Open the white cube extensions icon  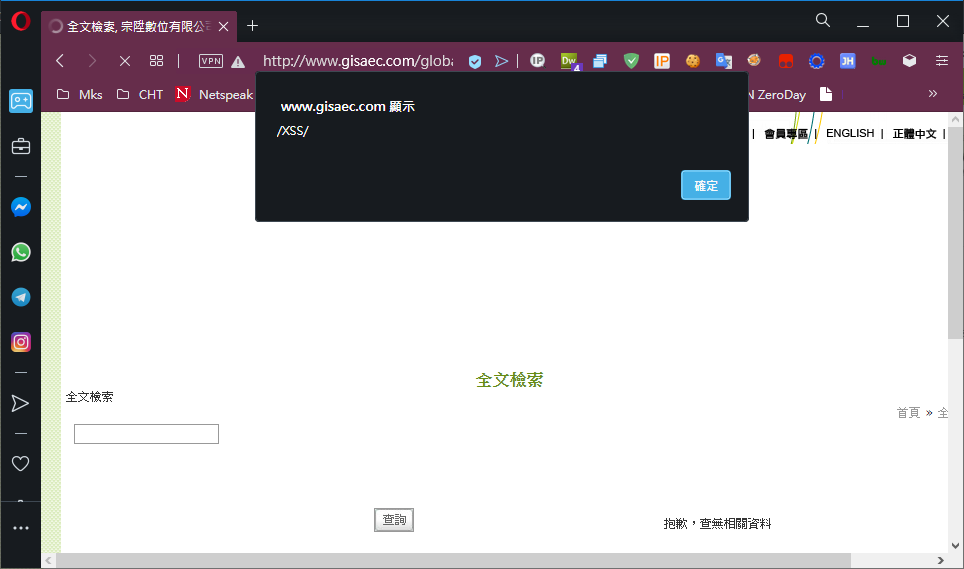909,60
